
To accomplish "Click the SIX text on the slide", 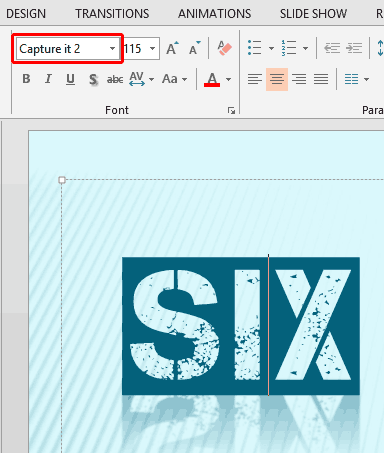I will (x=241, y=326).
